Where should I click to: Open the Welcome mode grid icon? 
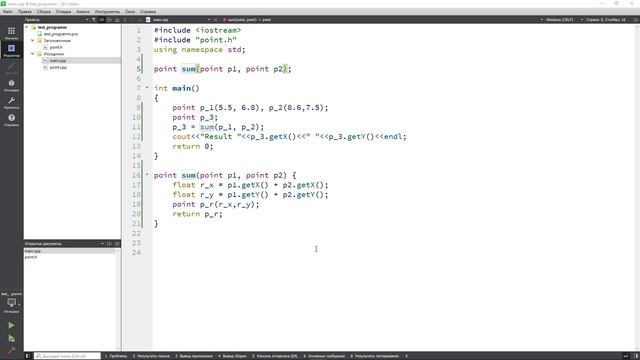click(x=11, y=31)
